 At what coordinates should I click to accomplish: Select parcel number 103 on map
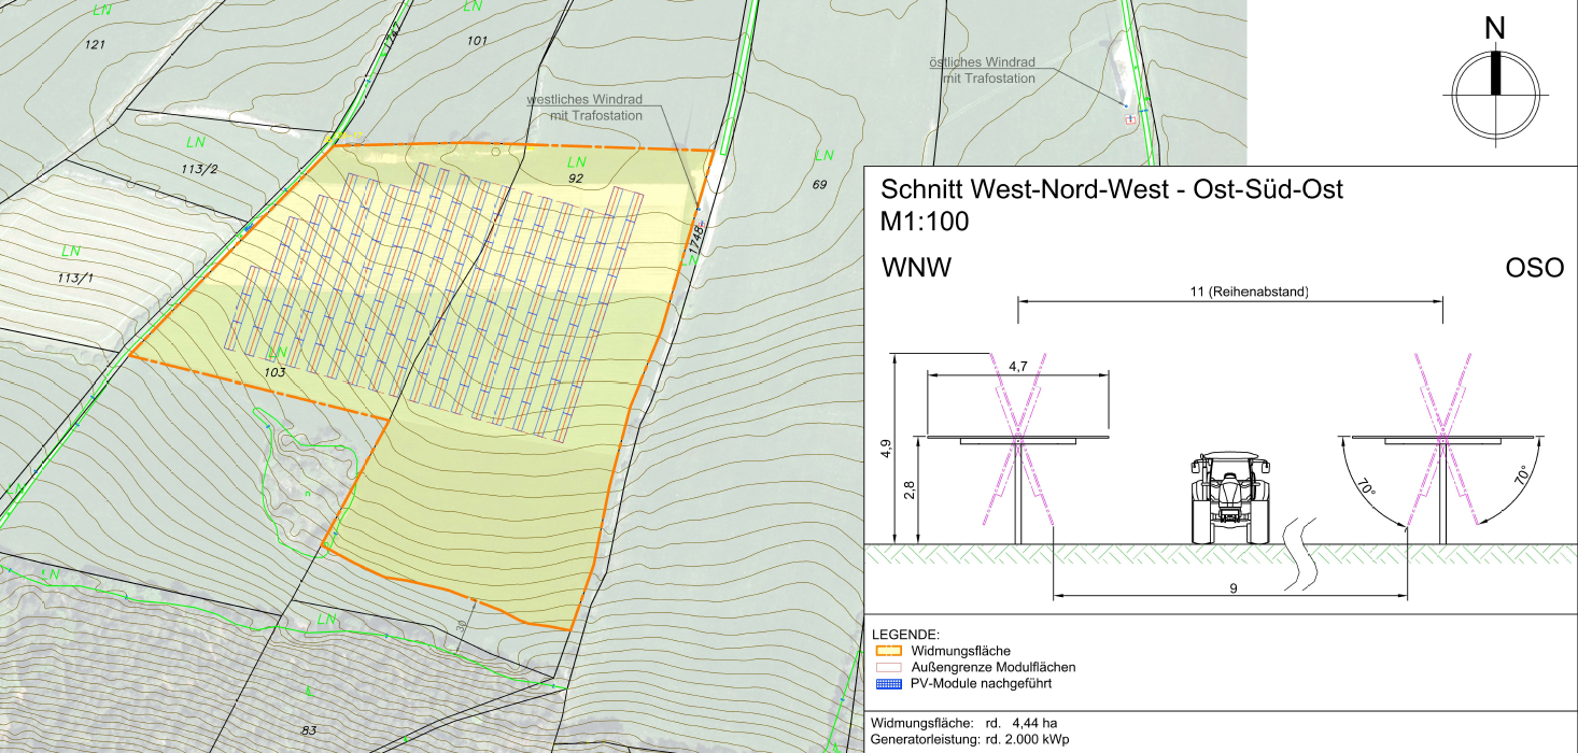click(x=275, y=372)
